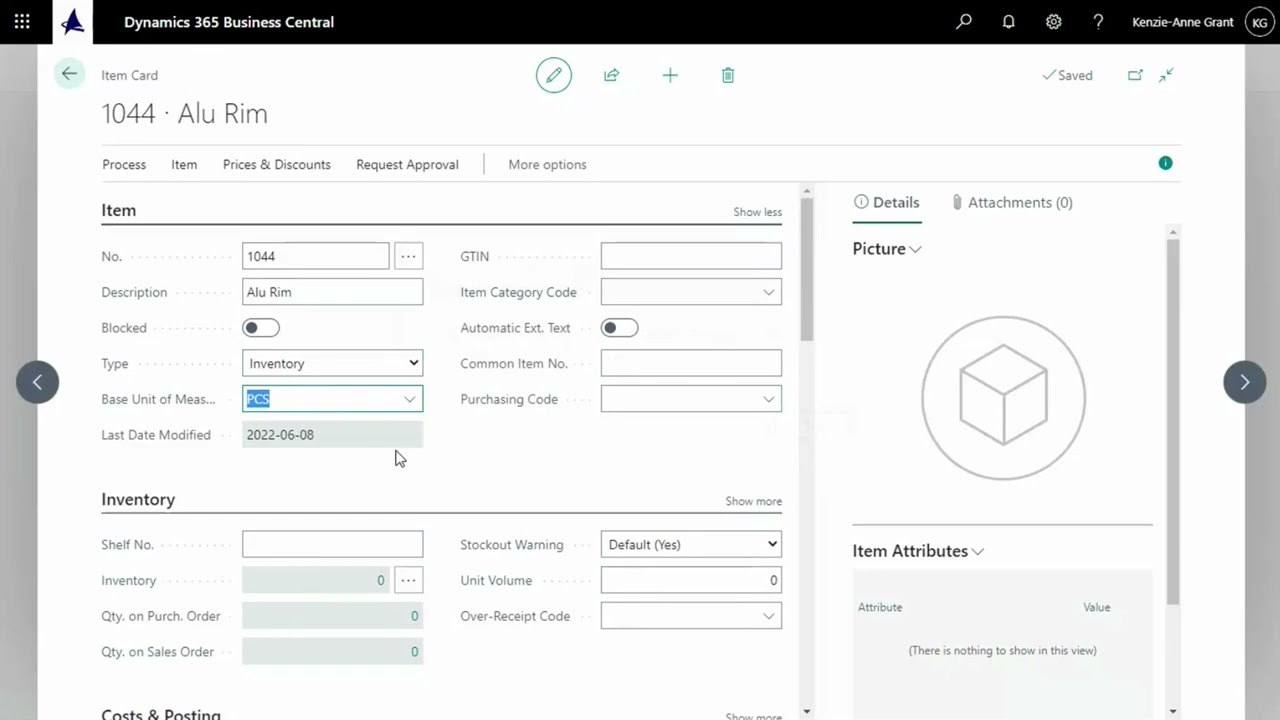Screen dimensions: 1280x720
Task: Click the Shelf No. input field
Action: (x=332, y=544)
